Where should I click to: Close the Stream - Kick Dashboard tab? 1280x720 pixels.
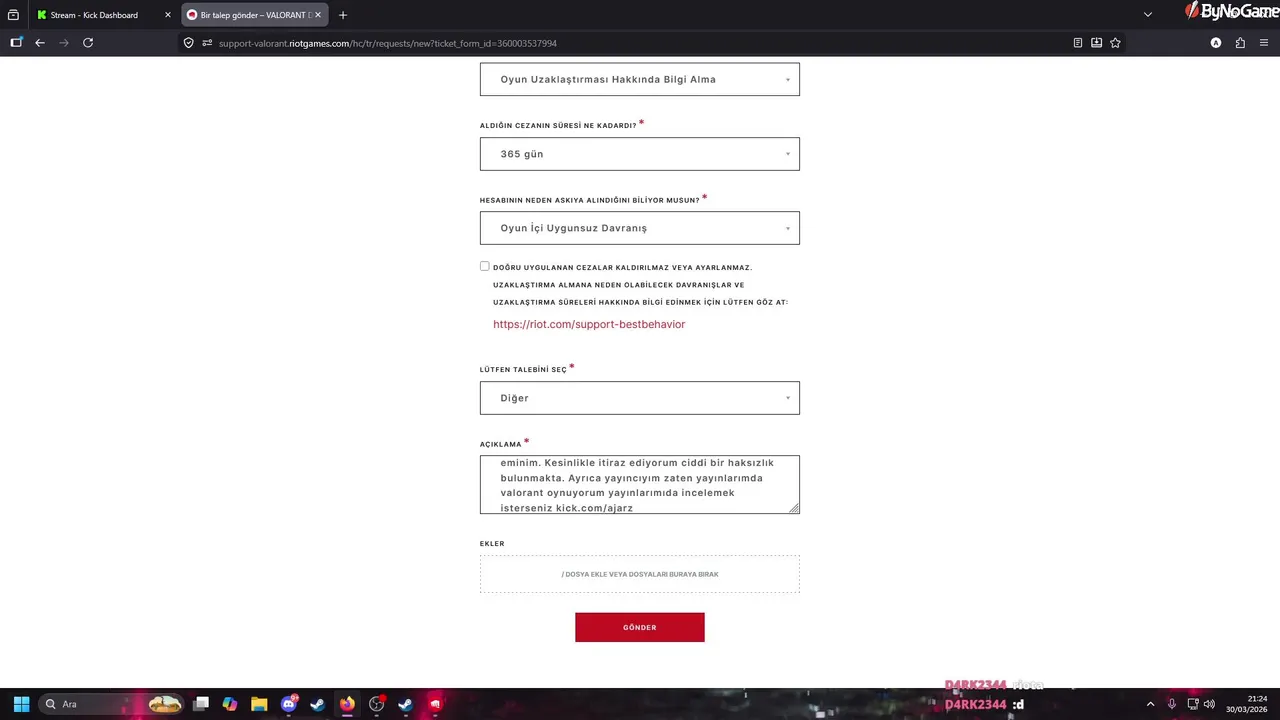pyautogui.click(x=168, y=15)
